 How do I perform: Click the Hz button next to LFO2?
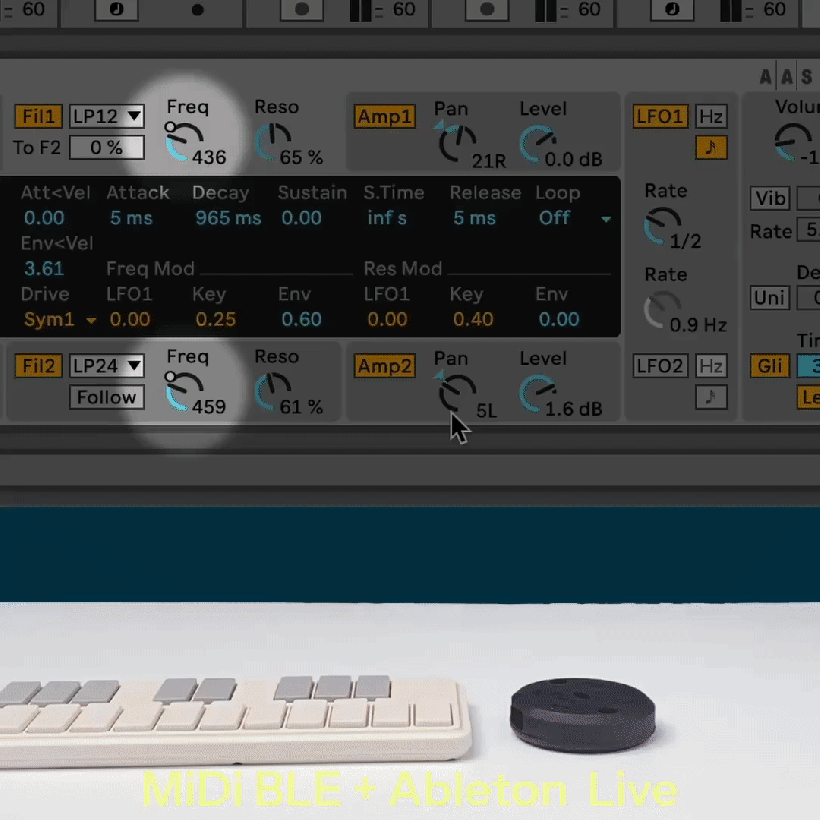click(711, 366)
